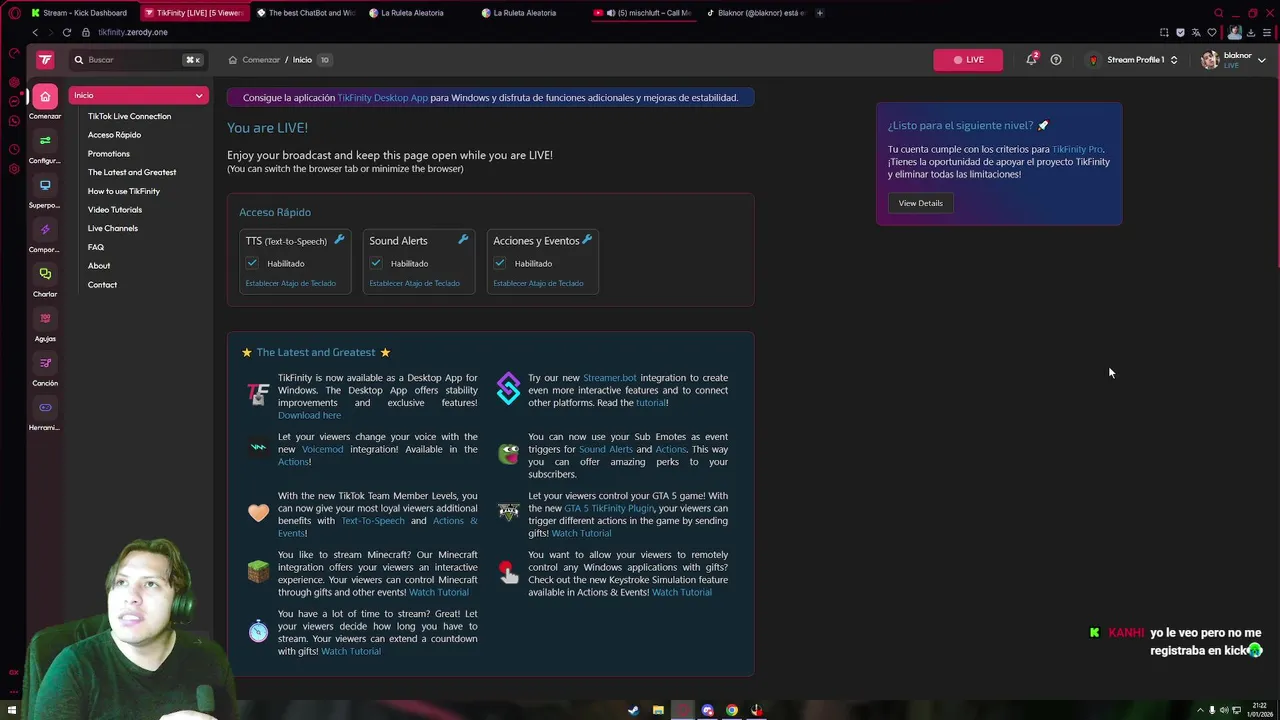Switch to The best ChatBot browser tab

click(305, 13)
